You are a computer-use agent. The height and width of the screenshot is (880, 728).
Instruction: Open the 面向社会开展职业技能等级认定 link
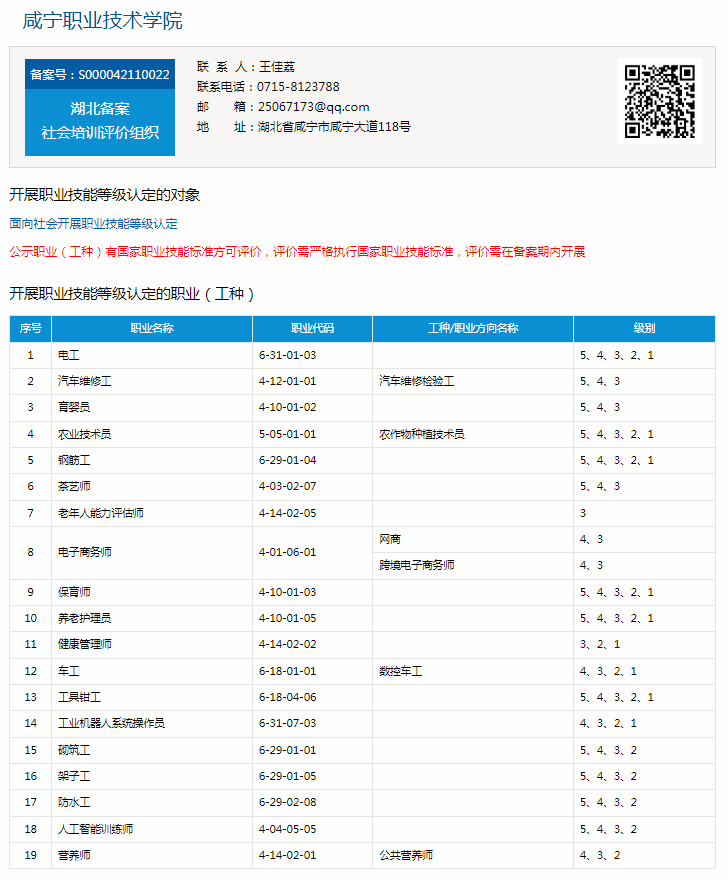click(93, 224)
